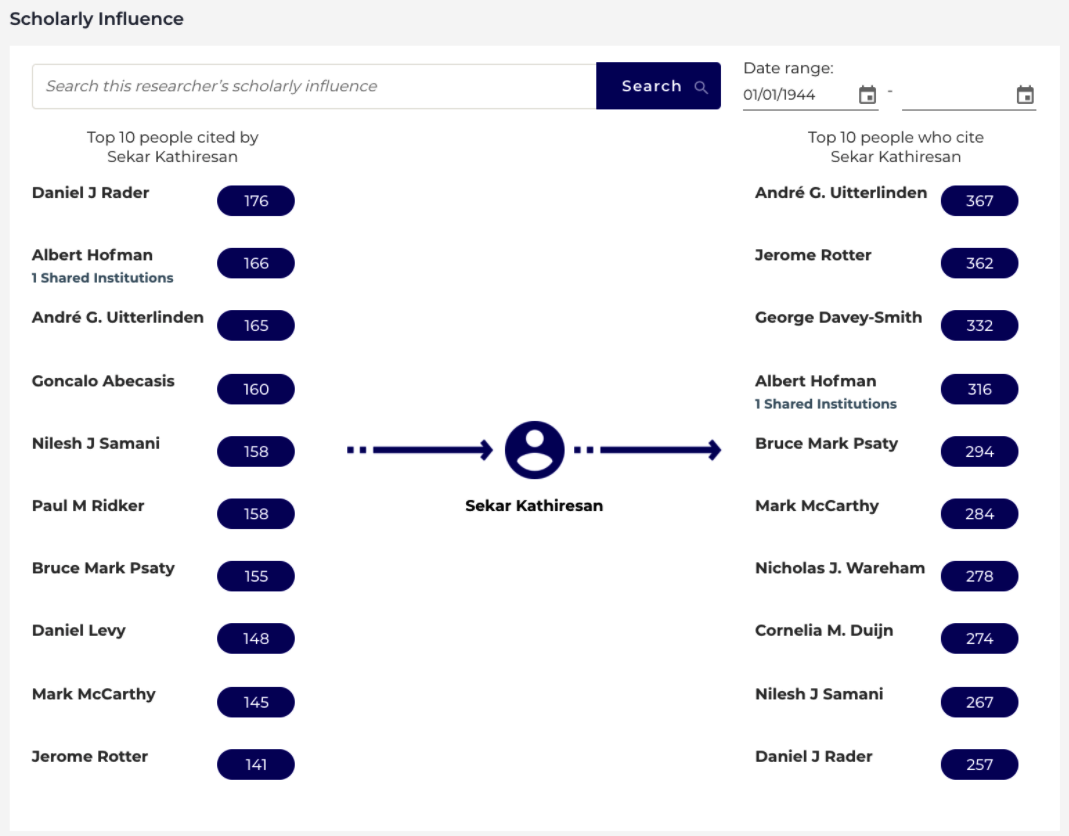
Task: Open Nilesh J Samani with count 267
Action: coord(819,694)
